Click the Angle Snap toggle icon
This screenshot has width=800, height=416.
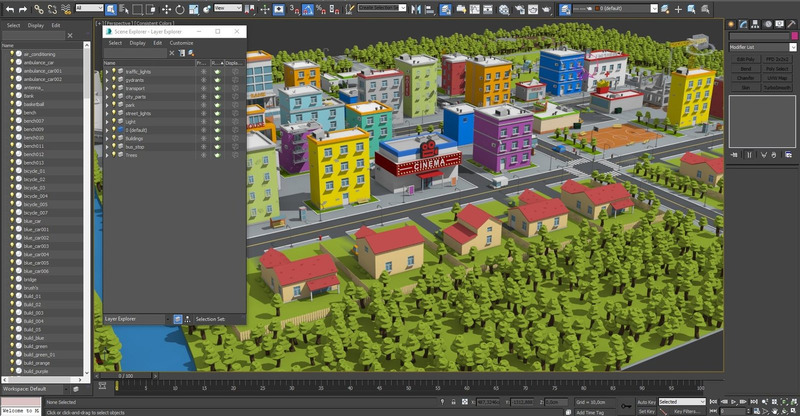click(x=308, y=9)
